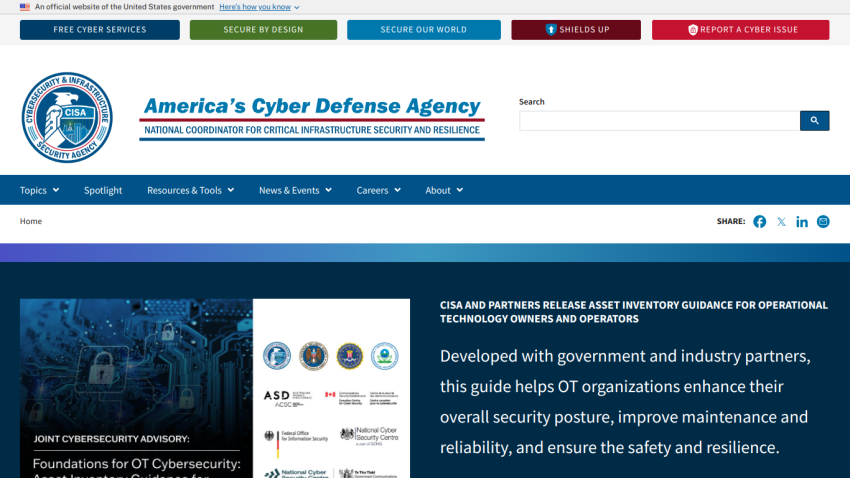Image resolution: width=850 pixels, height=478 pixels.
Task: Expand News & Events menu
Action: click(295, 190)
